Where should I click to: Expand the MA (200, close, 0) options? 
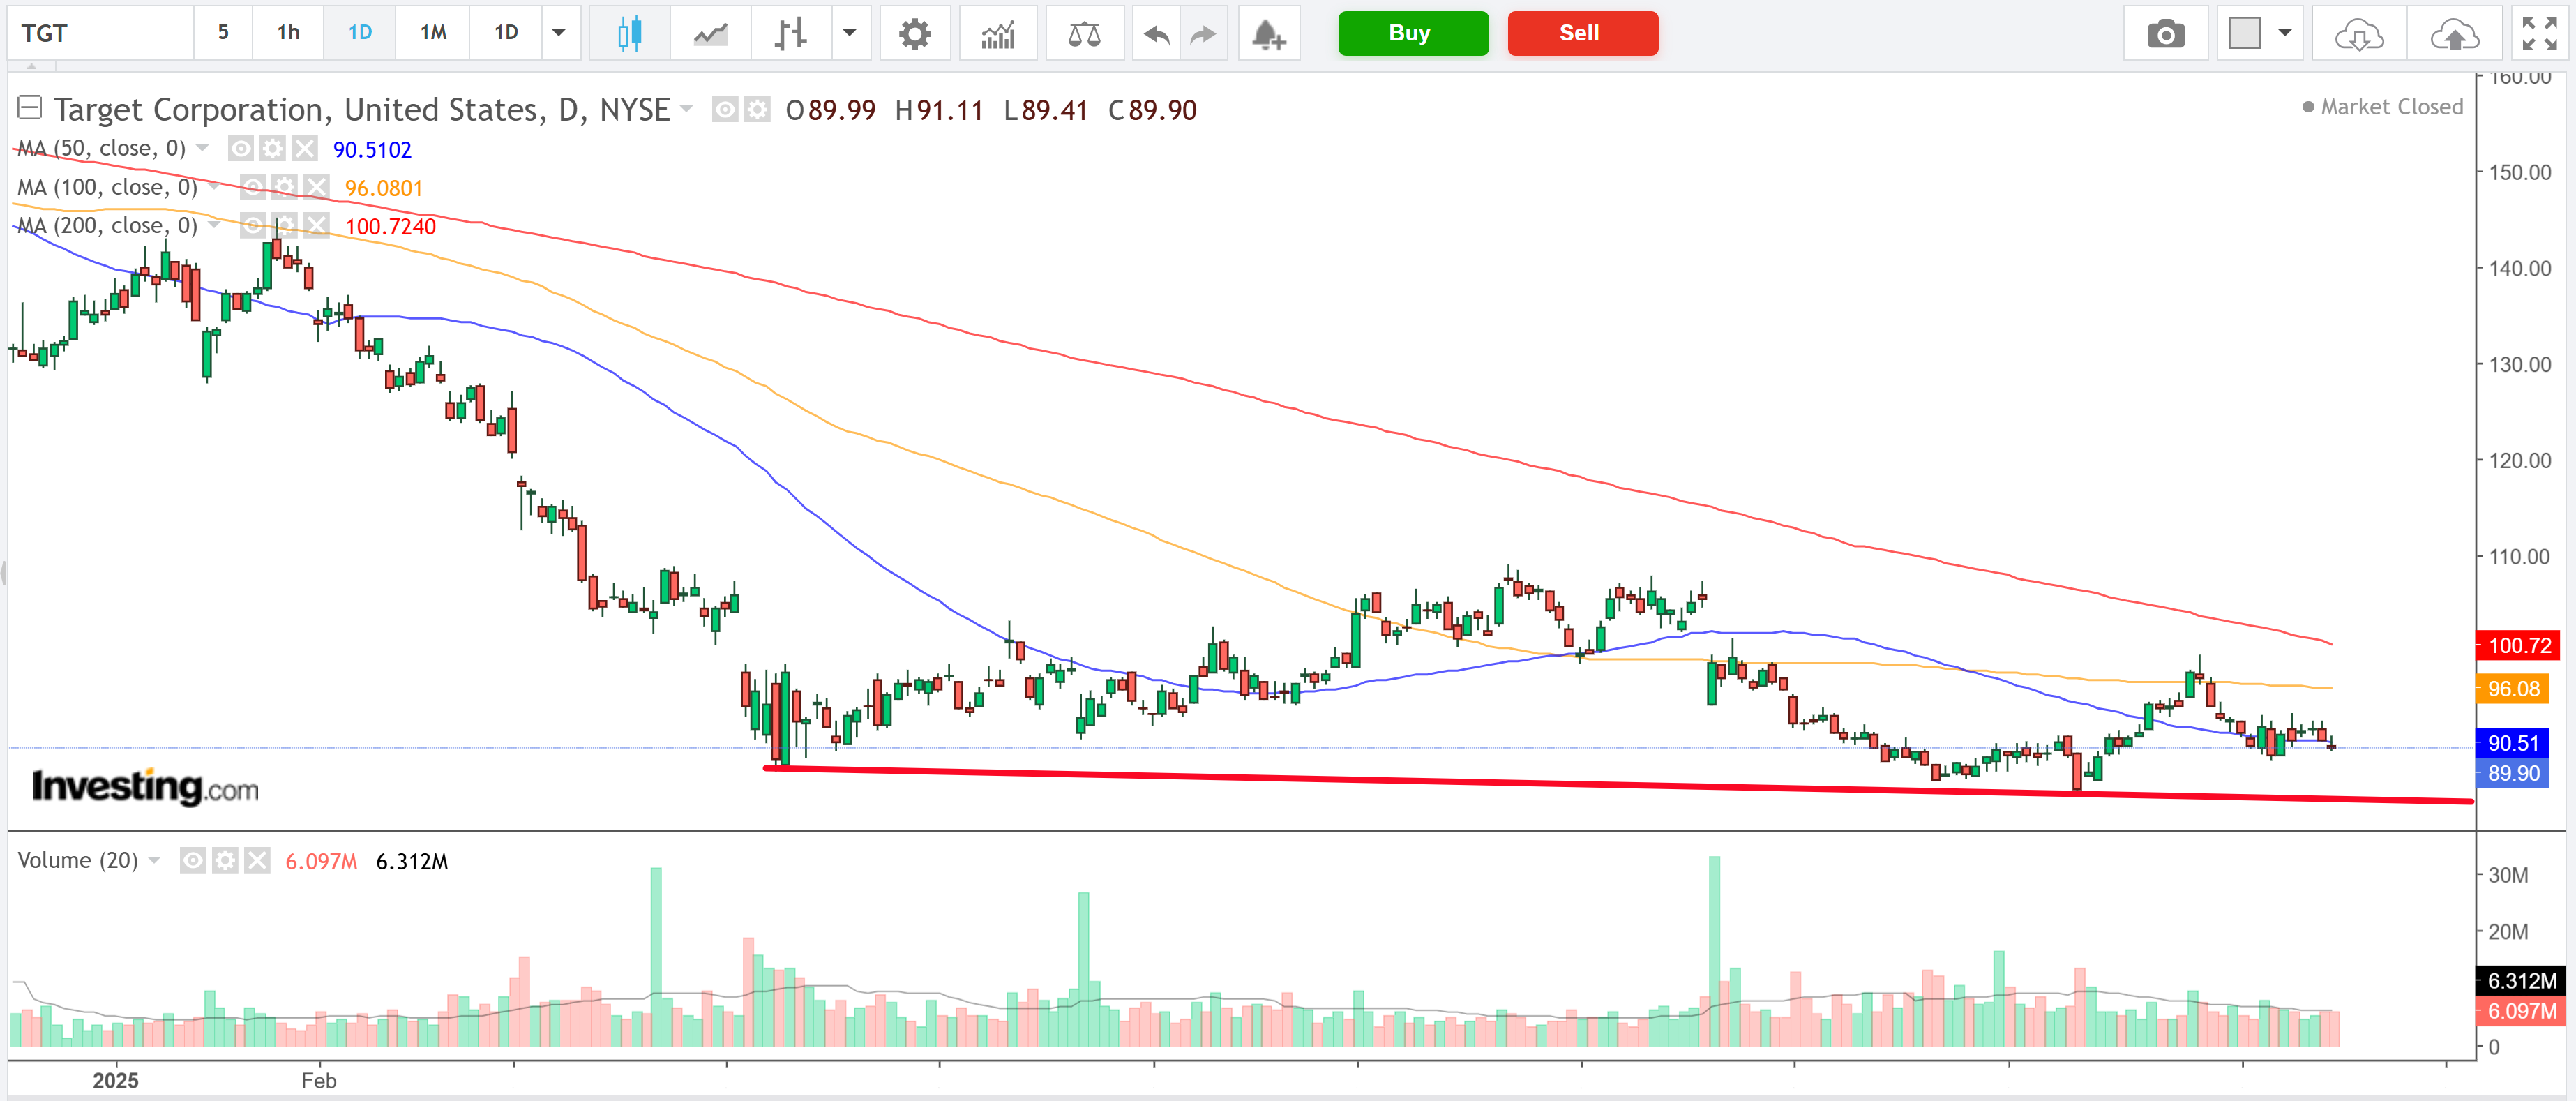click(215, 225)
